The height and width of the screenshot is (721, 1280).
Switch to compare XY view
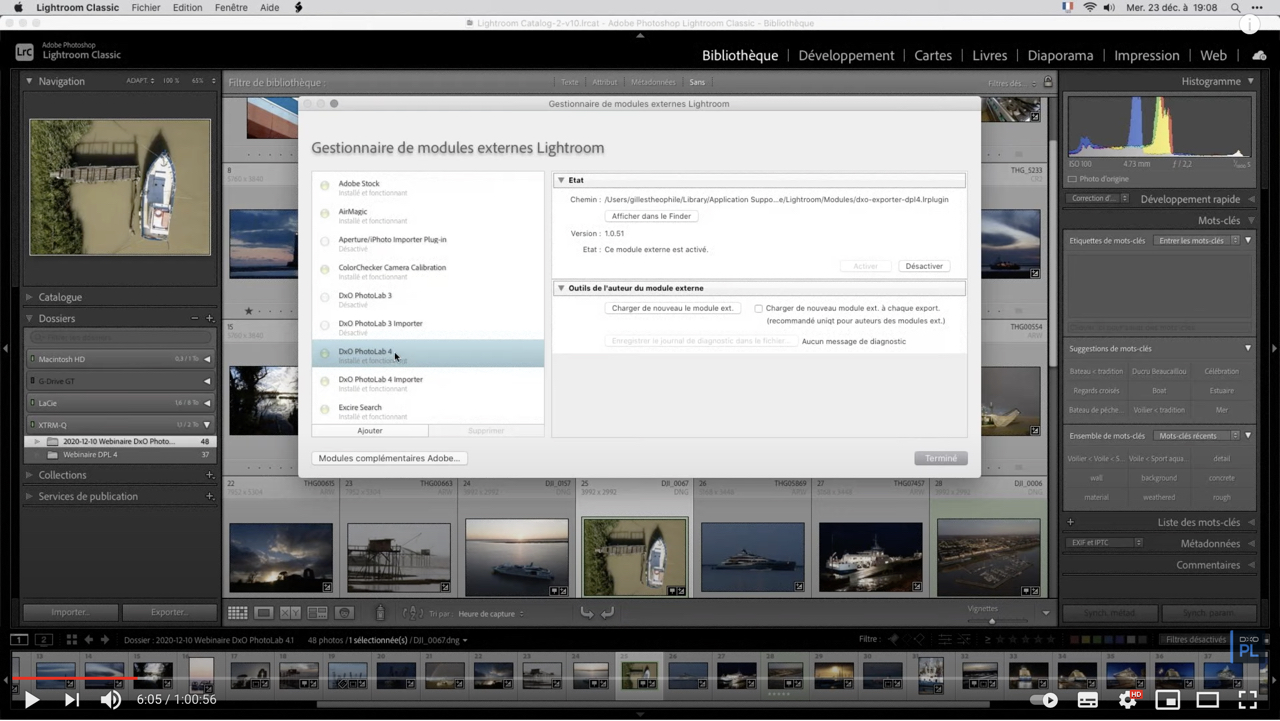tap(290, 613)
